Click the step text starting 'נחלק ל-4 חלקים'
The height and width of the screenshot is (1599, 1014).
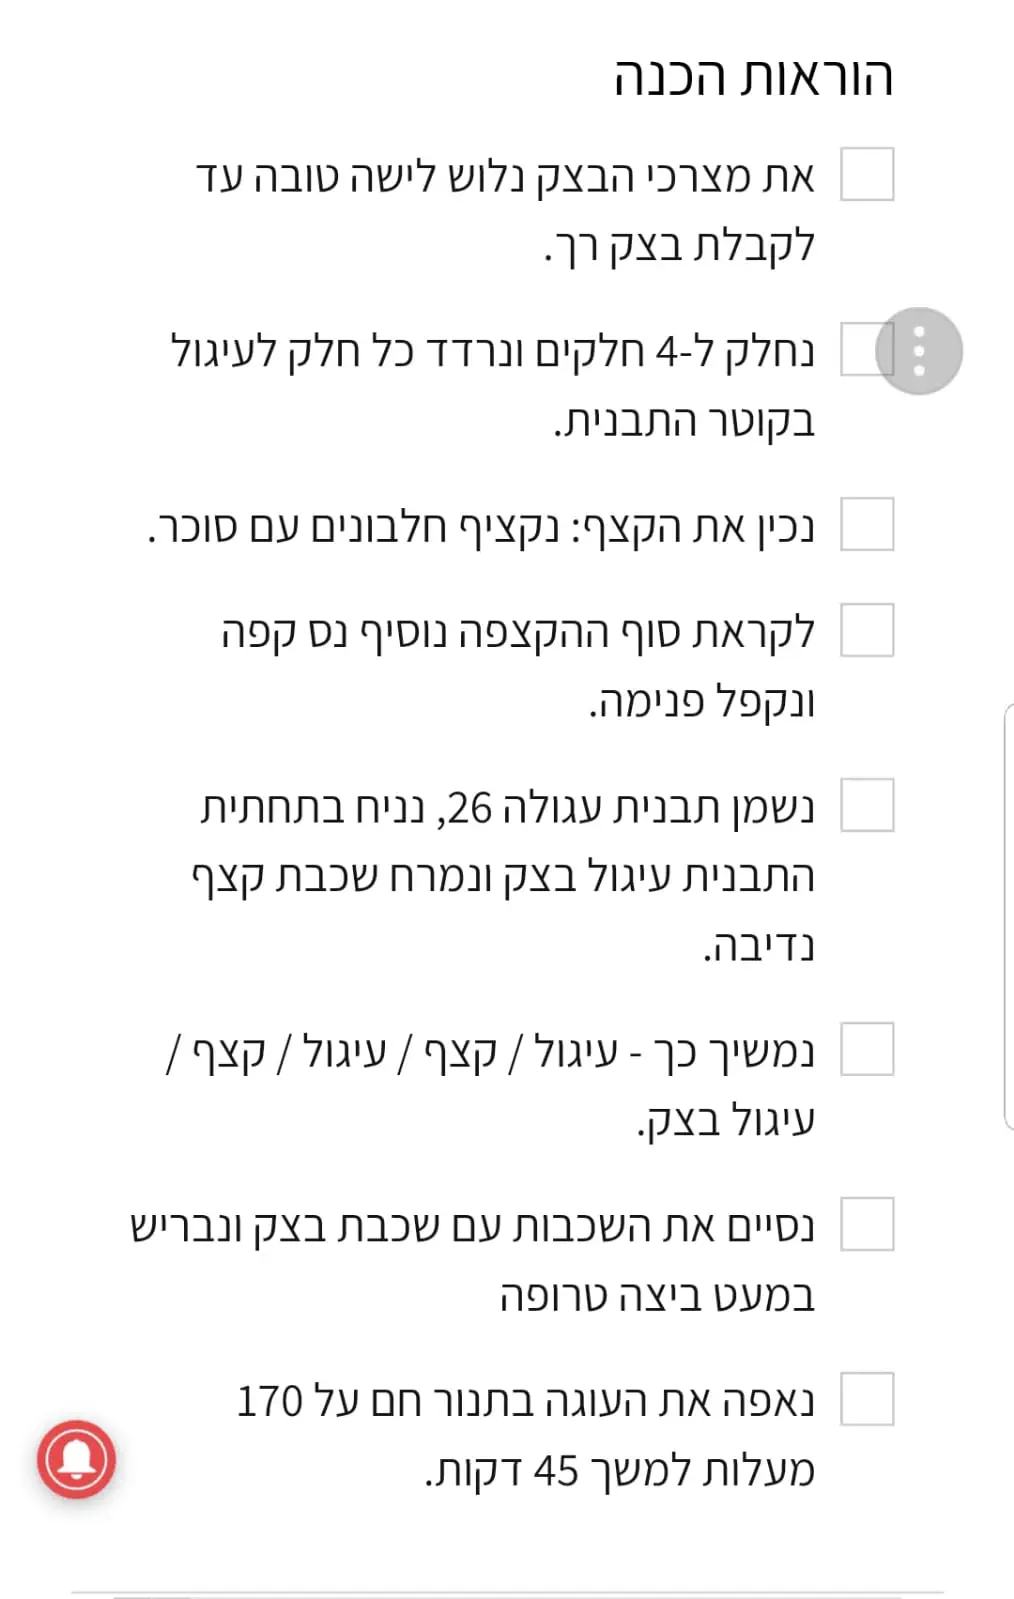(492, 352)
